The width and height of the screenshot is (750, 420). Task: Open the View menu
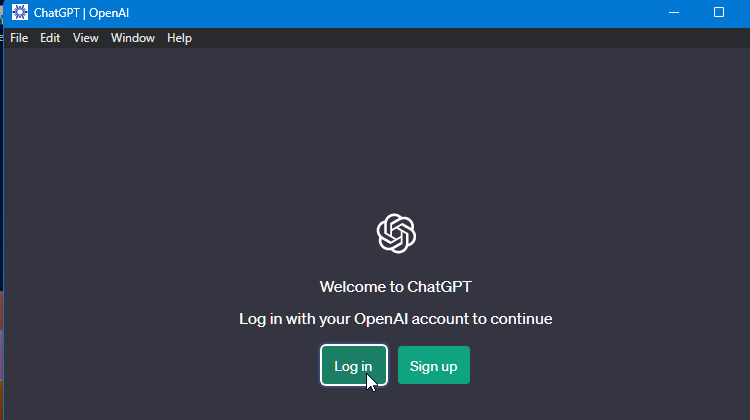[86, 38]
